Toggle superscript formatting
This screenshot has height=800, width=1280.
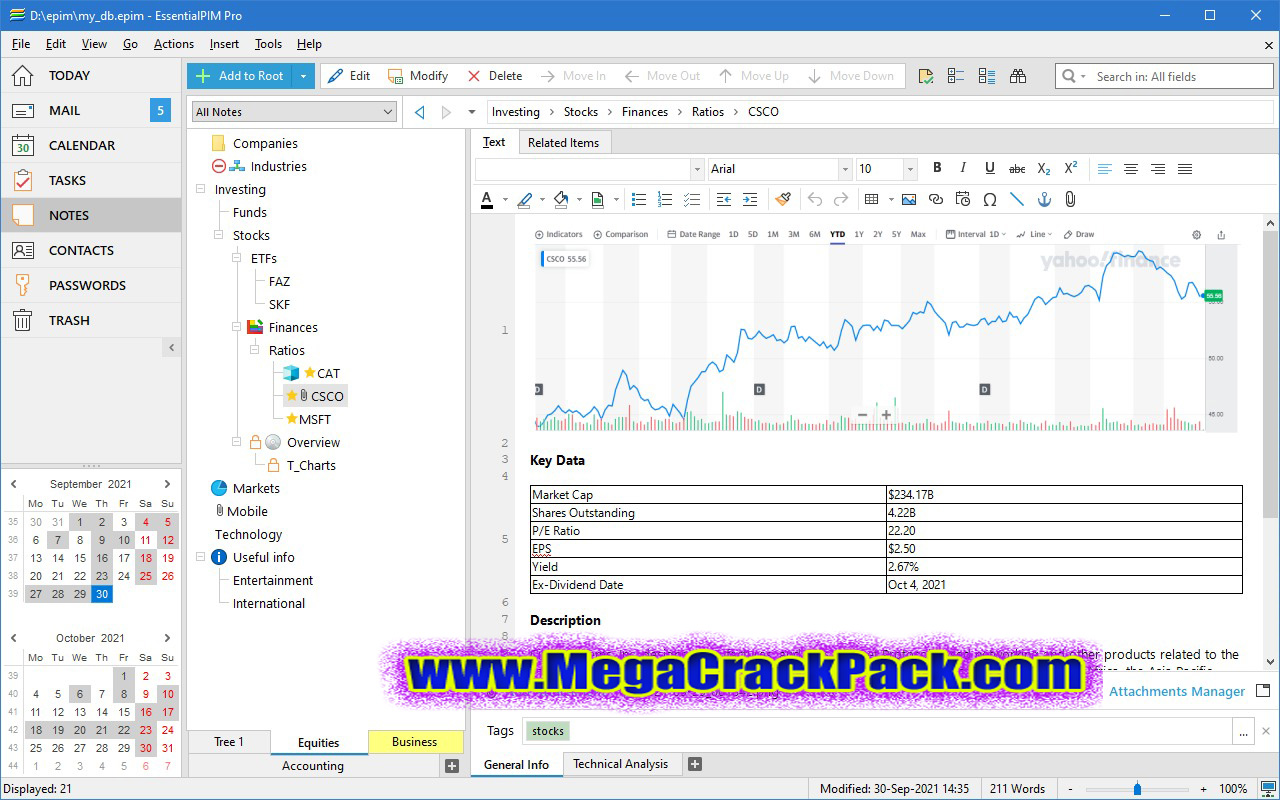click(1070, 168)
